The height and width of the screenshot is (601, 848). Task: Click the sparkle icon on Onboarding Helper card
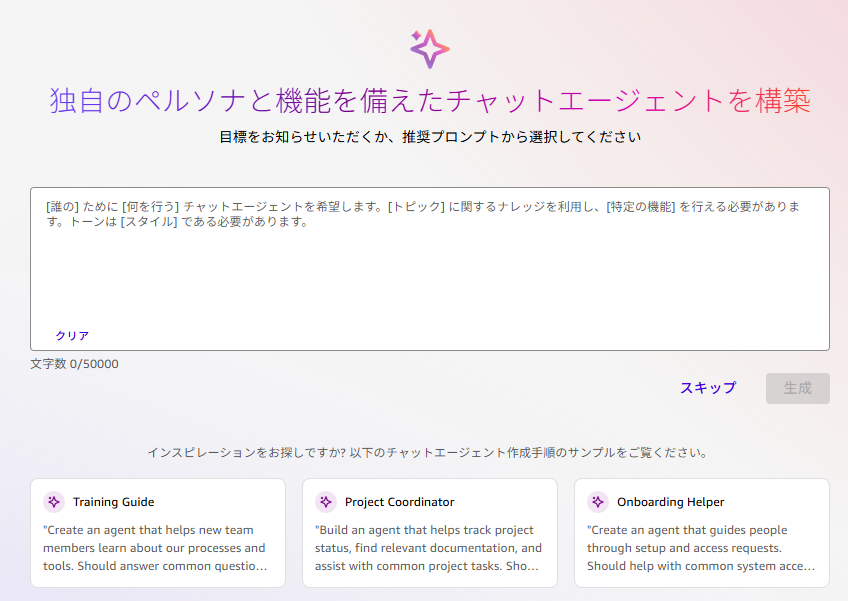(598, 502)
